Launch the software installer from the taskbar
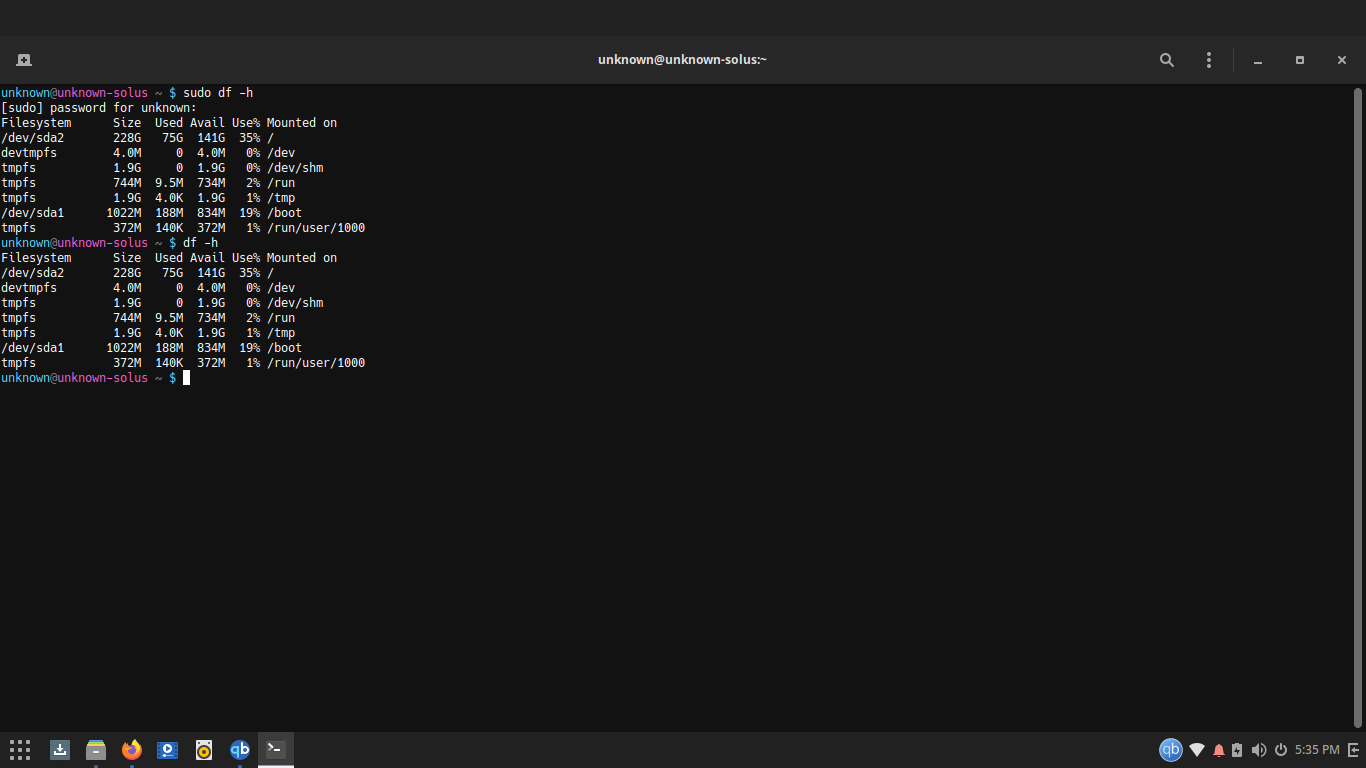The width and height of the screenshot is (1366, 768). click(x=60, y=749)
